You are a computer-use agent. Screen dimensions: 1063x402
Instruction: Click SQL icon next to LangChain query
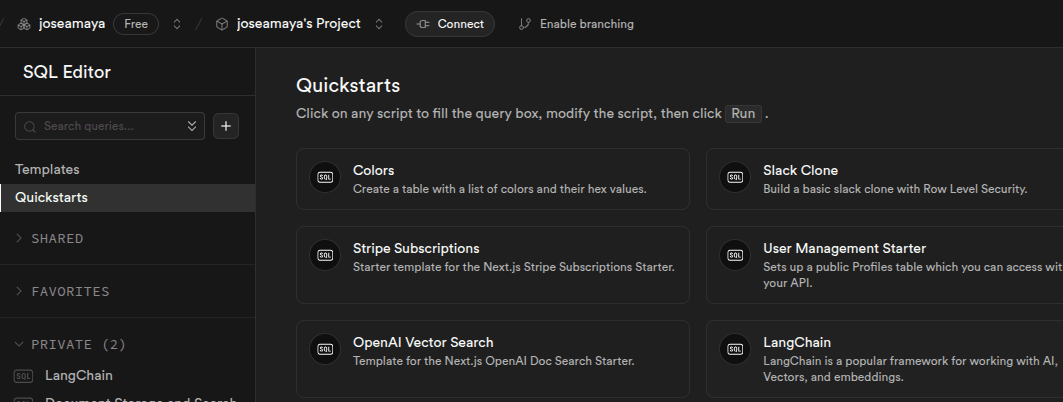23,376
